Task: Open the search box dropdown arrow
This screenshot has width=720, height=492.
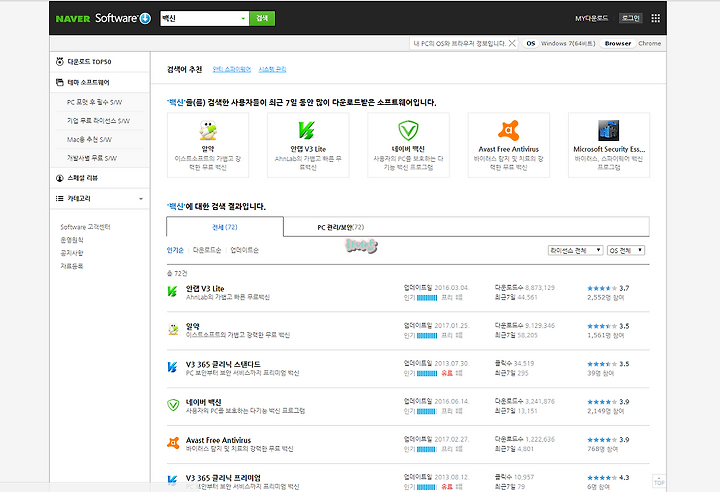Action: (x=243, y=18)
